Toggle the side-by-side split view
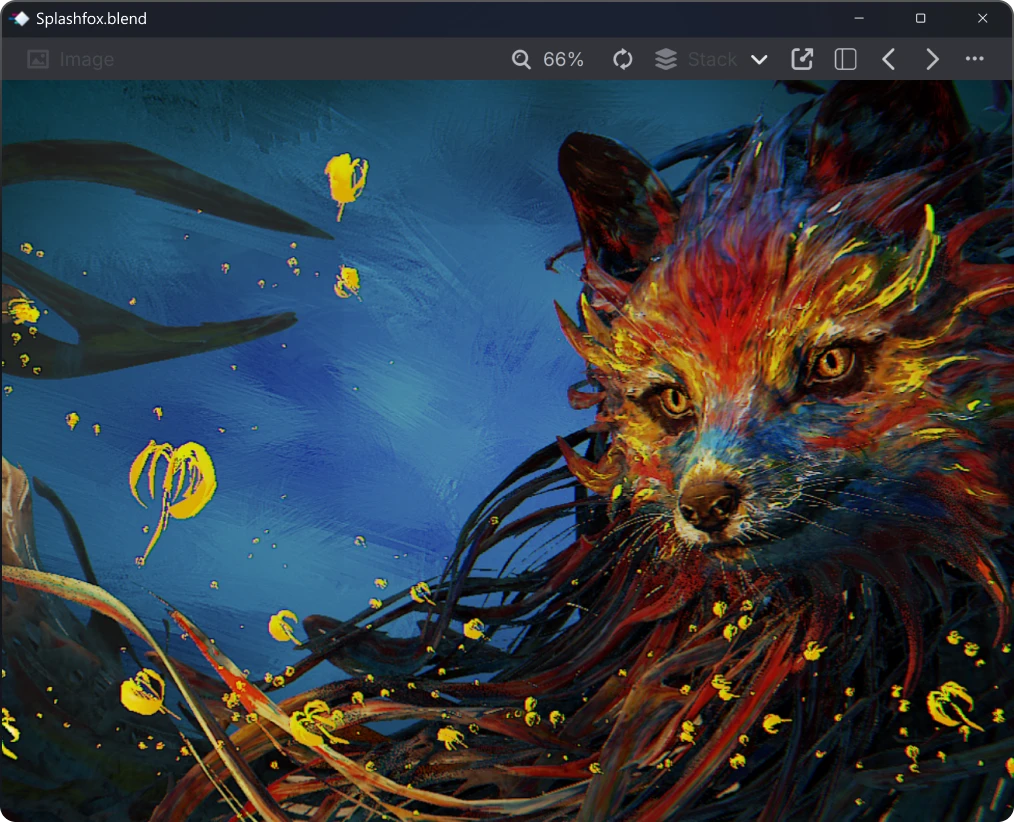The width and height of the screenshot is (1014, 822). (844, 59)
